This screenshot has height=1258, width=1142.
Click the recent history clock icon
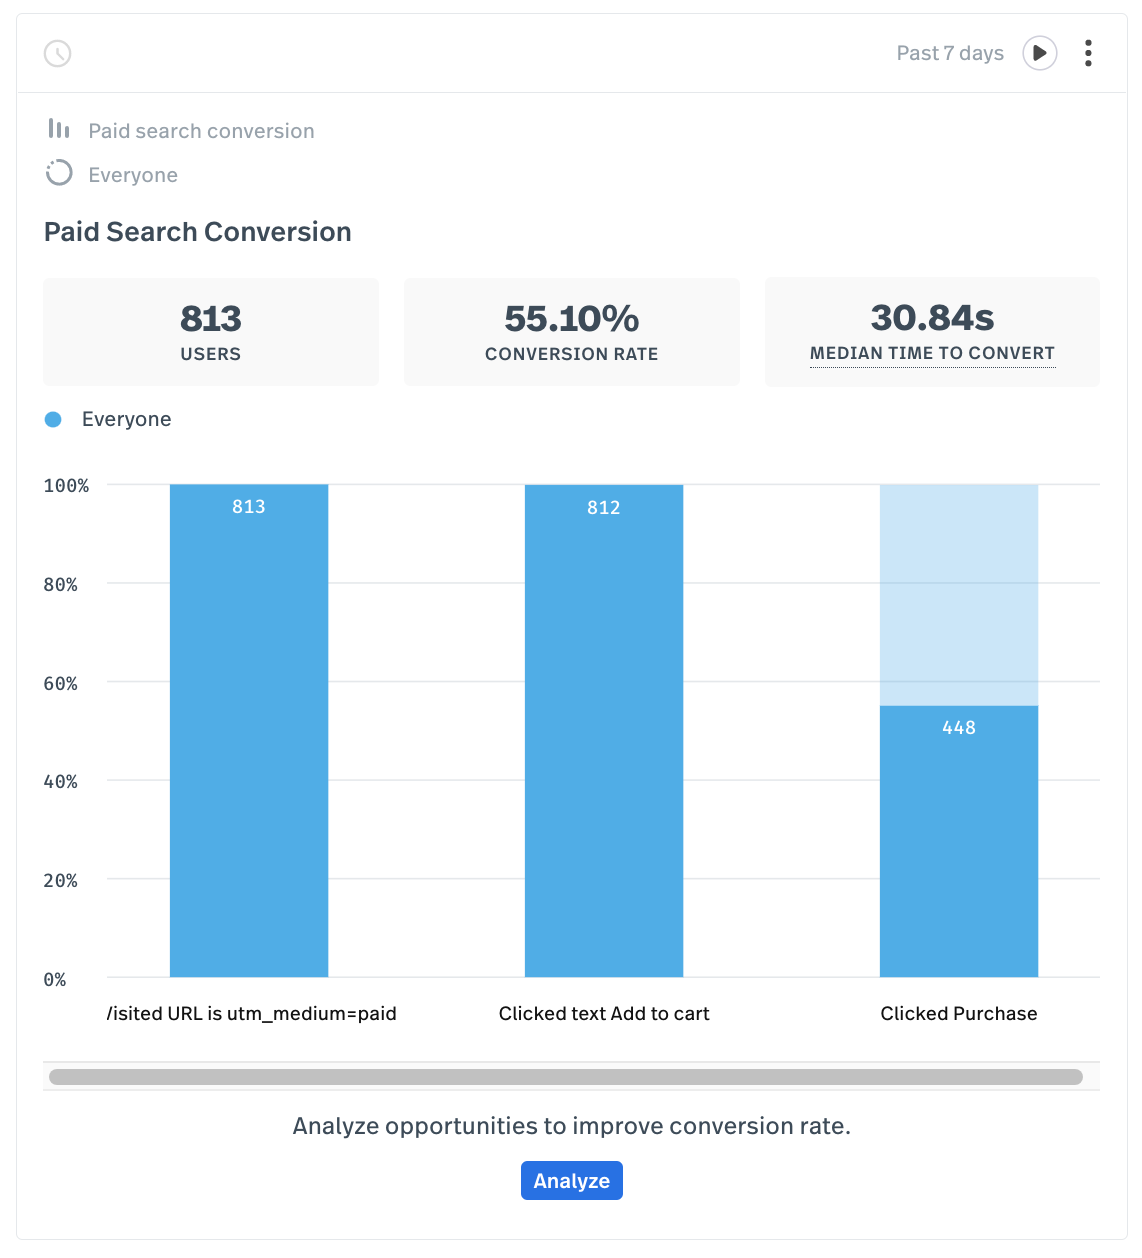[x=57, y=54]
